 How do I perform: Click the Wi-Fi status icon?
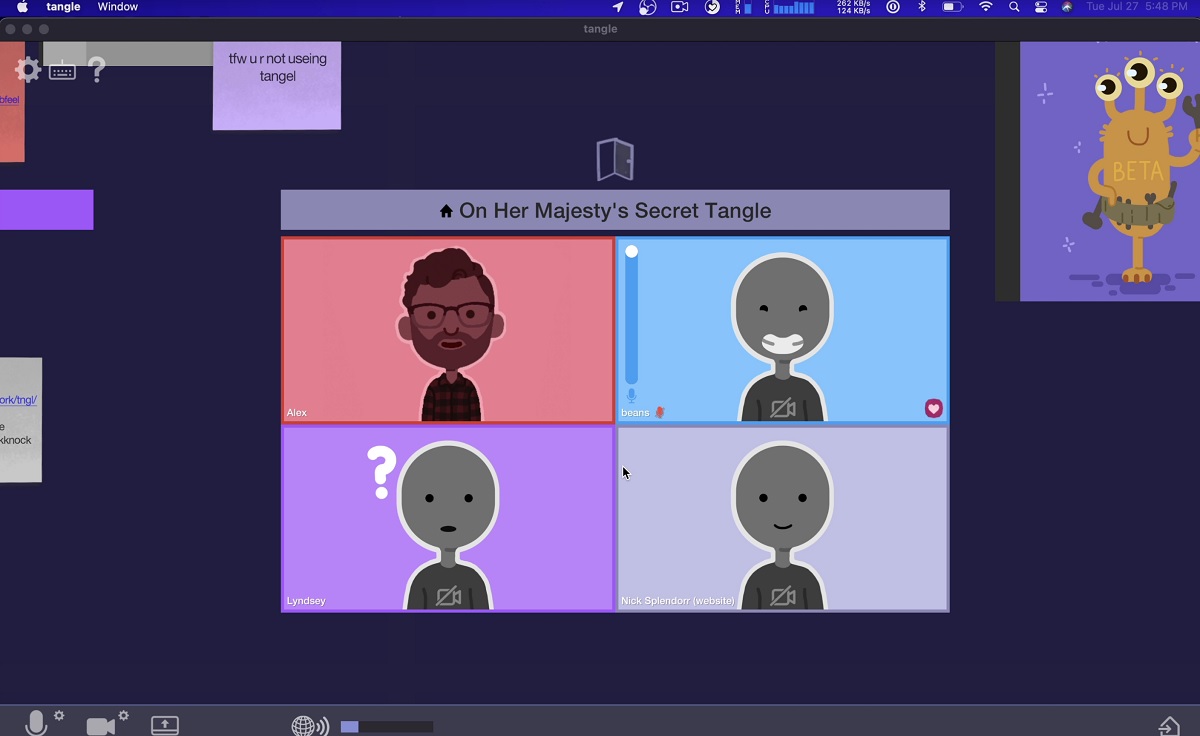(986, 7)
